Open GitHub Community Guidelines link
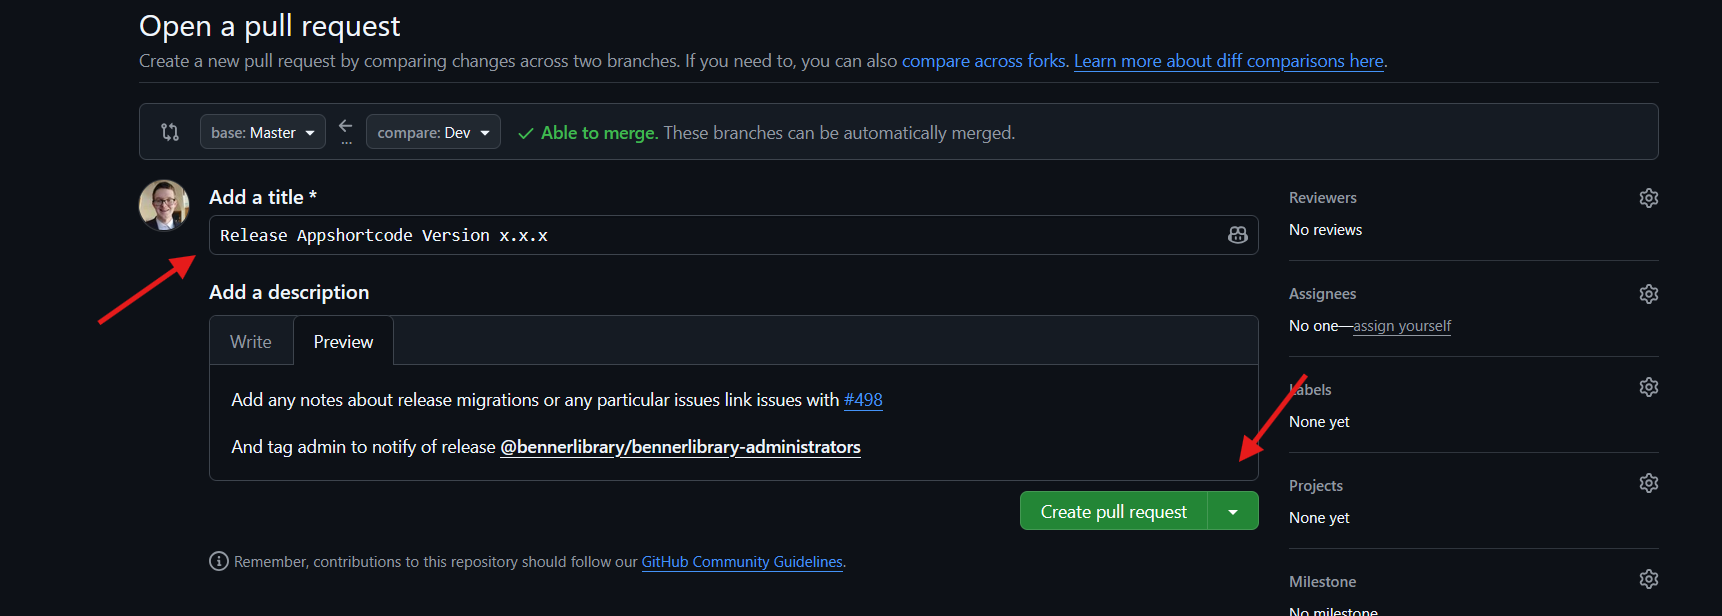Image resolution: width=1722 pixels, height=616 pixels. (x=742, y=562)
